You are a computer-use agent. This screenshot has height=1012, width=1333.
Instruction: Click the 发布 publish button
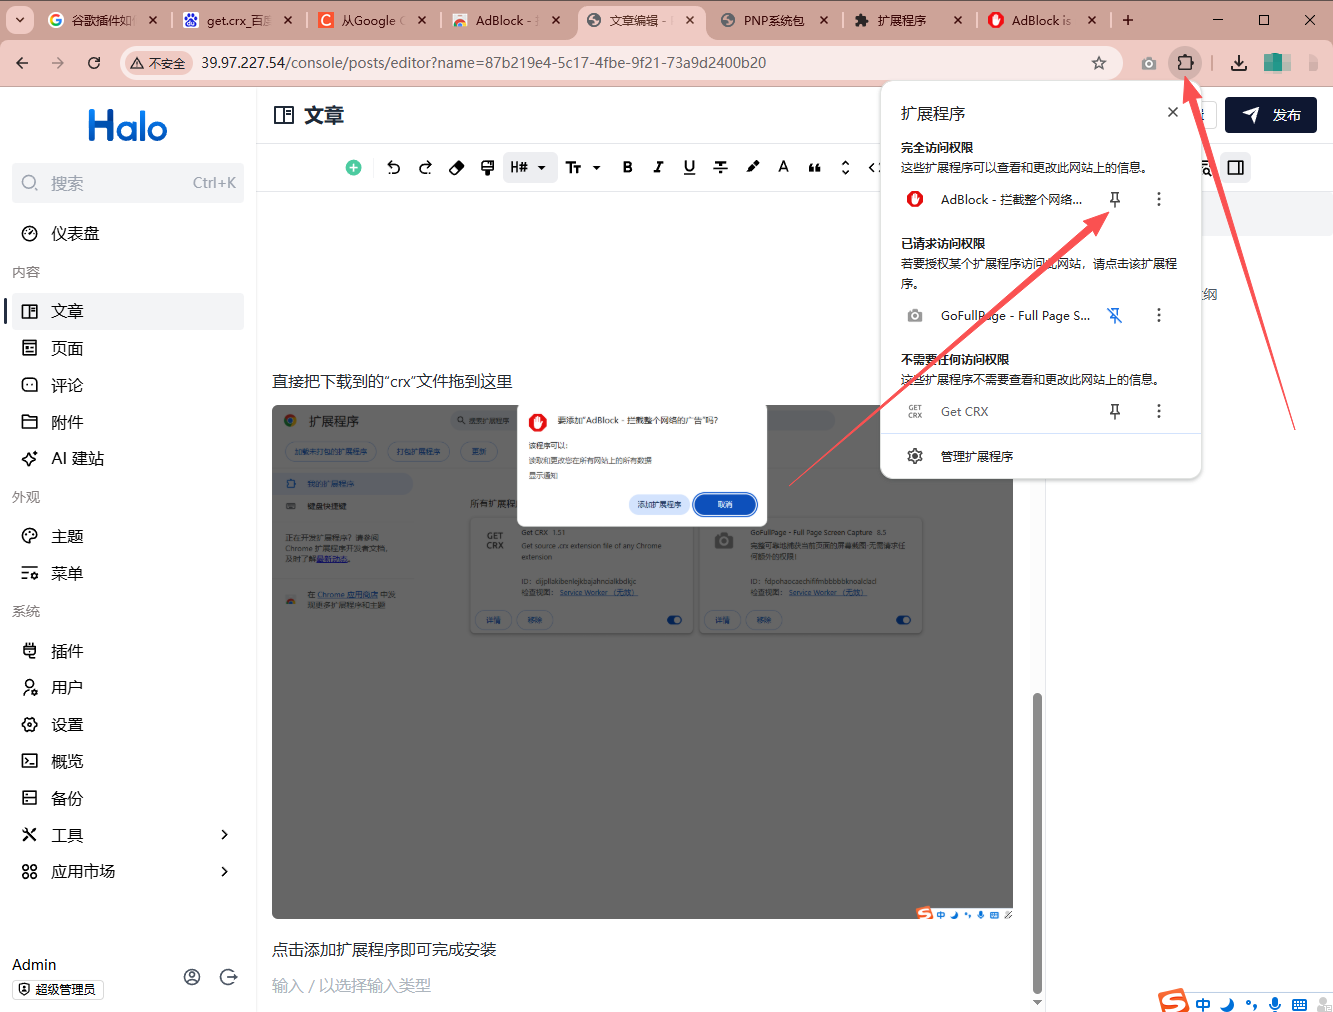tap(1270, 115)
